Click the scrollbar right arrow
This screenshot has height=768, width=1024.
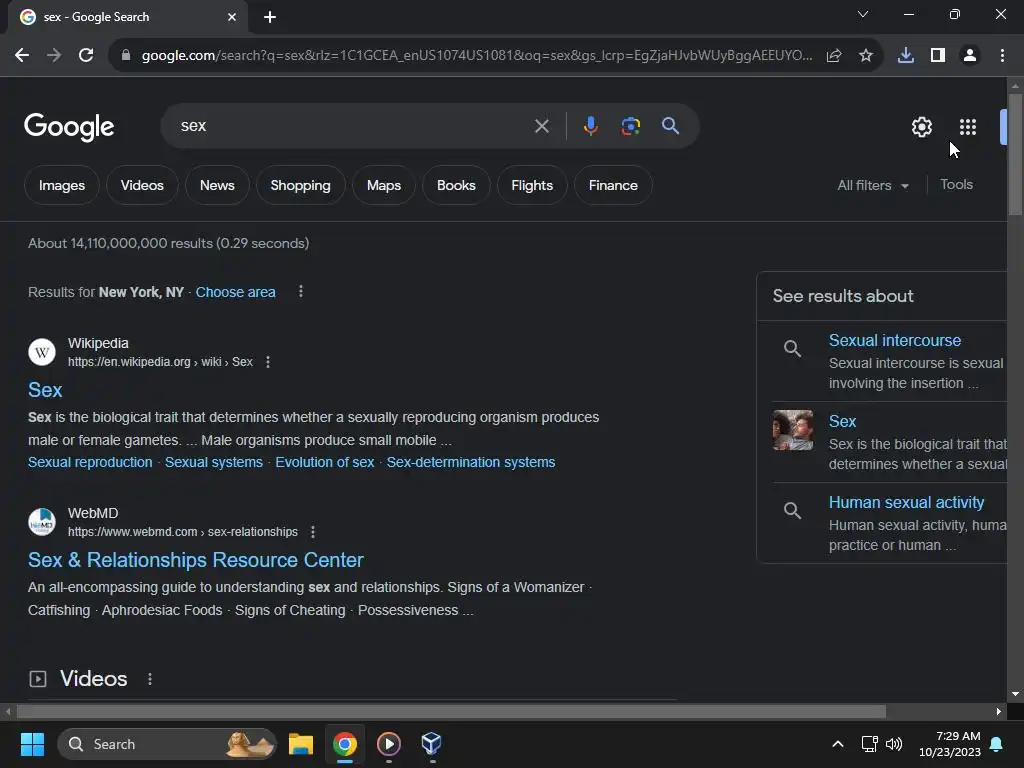(x=999, y=711)
